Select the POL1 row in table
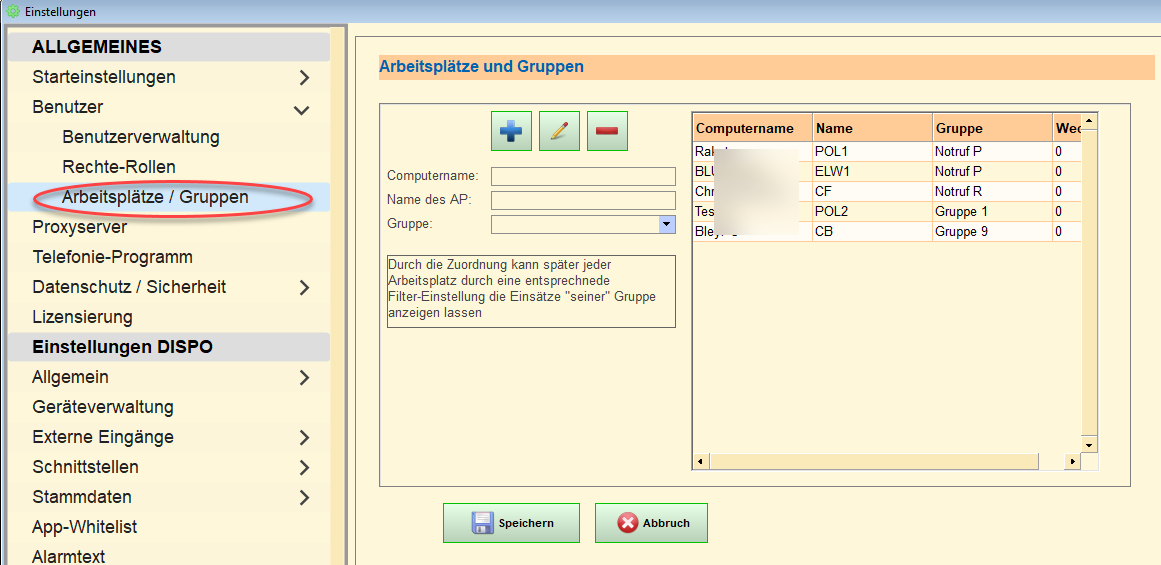 pos(870,151)
